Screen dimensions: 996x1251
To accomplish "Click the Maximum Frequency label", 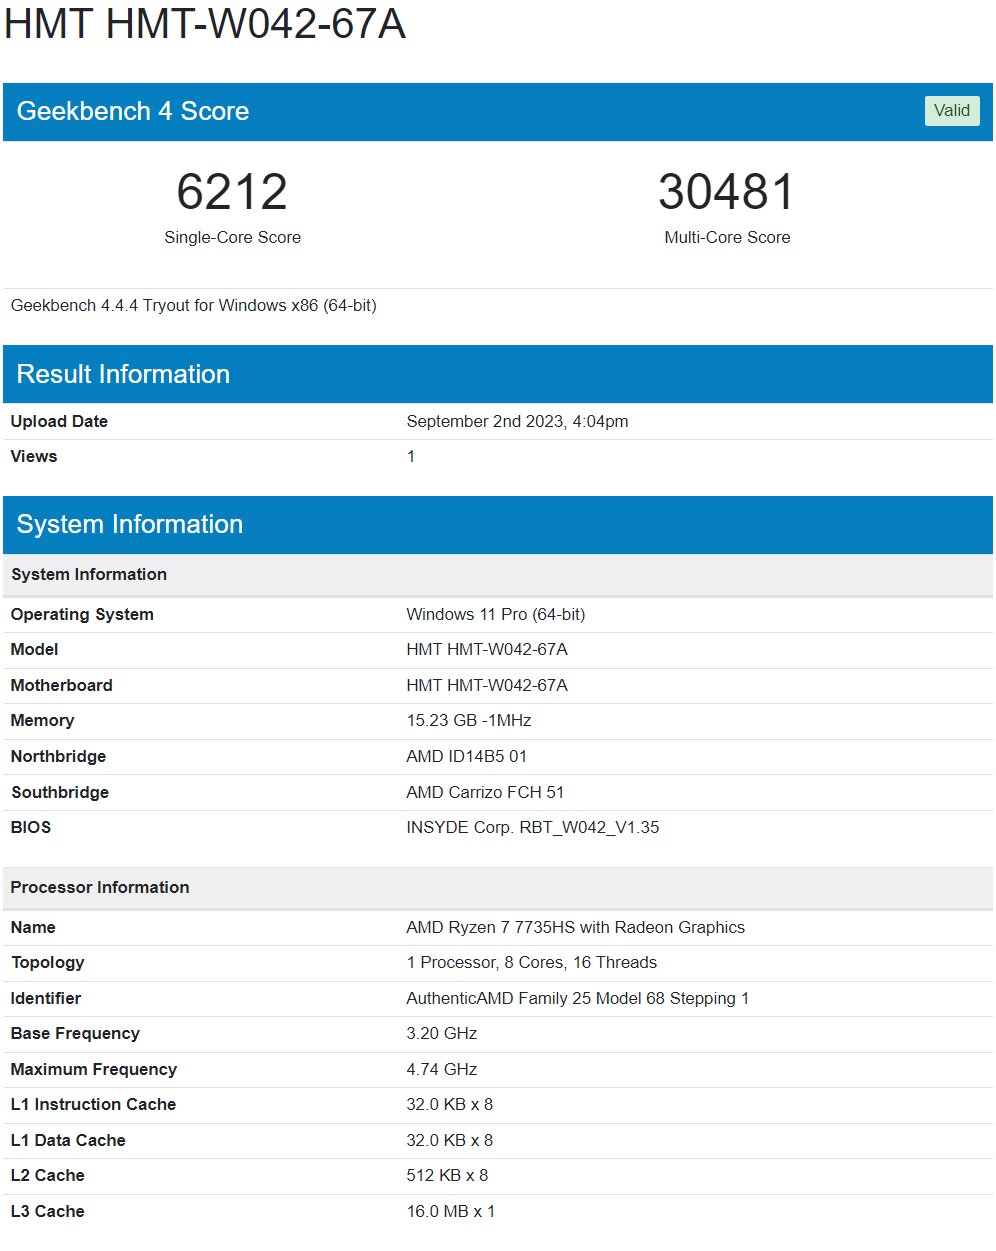I will (x=94, y=1069).
